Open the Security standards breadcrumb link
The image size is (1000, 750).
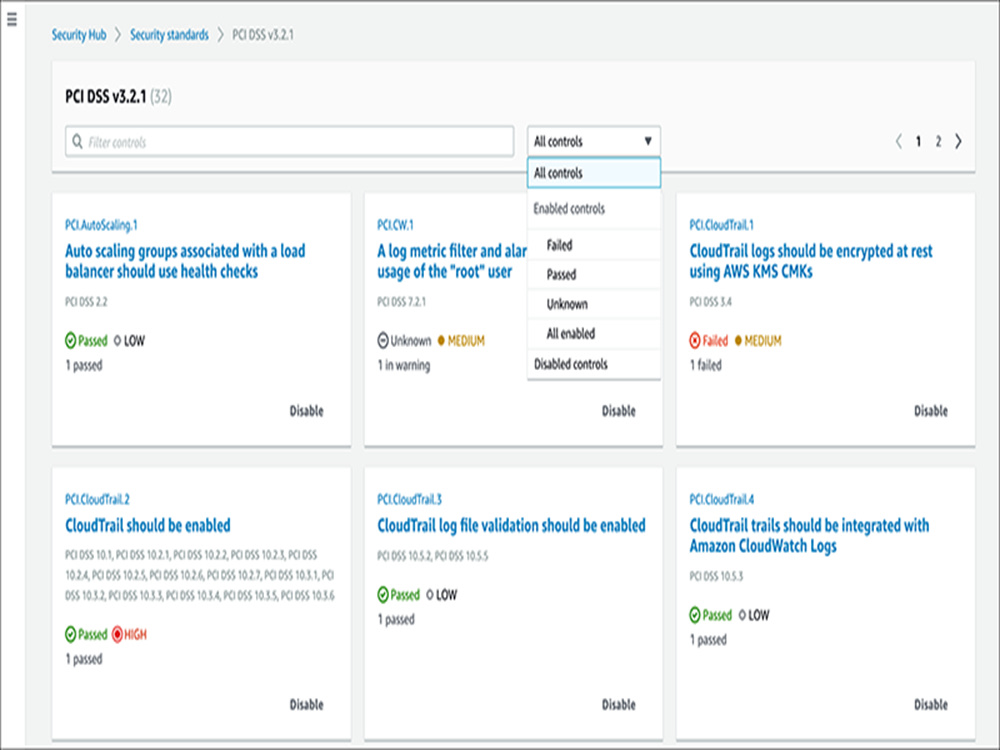point(169,34)
